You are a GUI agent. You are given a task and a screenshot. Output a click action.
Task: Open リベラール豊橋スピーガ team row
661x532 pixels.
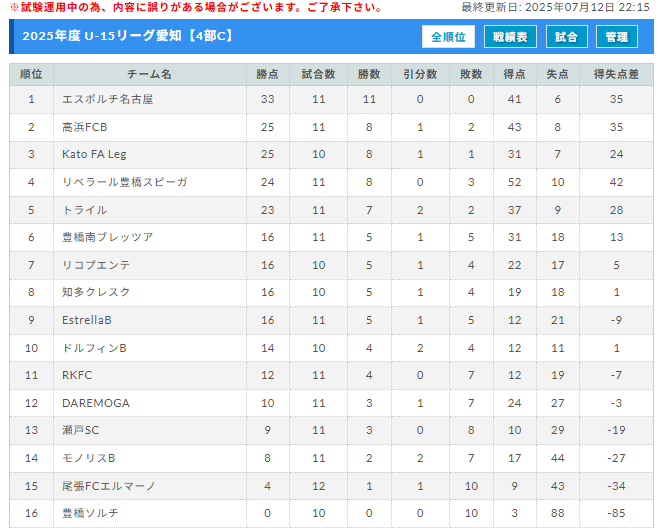(x=331, y=182)
